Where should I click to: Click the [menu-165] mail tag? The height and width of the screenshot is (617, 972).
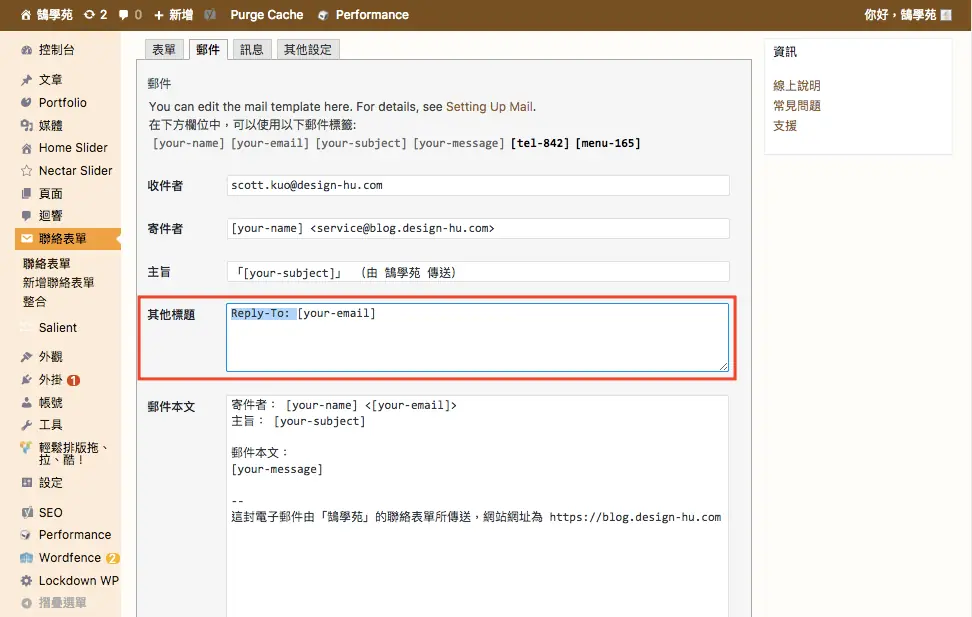[x=608, y=143]
